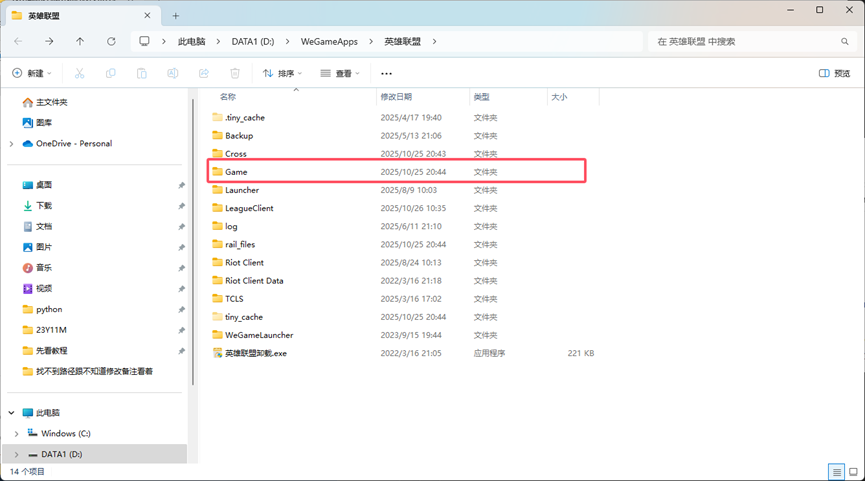Open Music (音乐) in quick access
865x481 pixels.
pyautogui.click(x=37, y=268)
